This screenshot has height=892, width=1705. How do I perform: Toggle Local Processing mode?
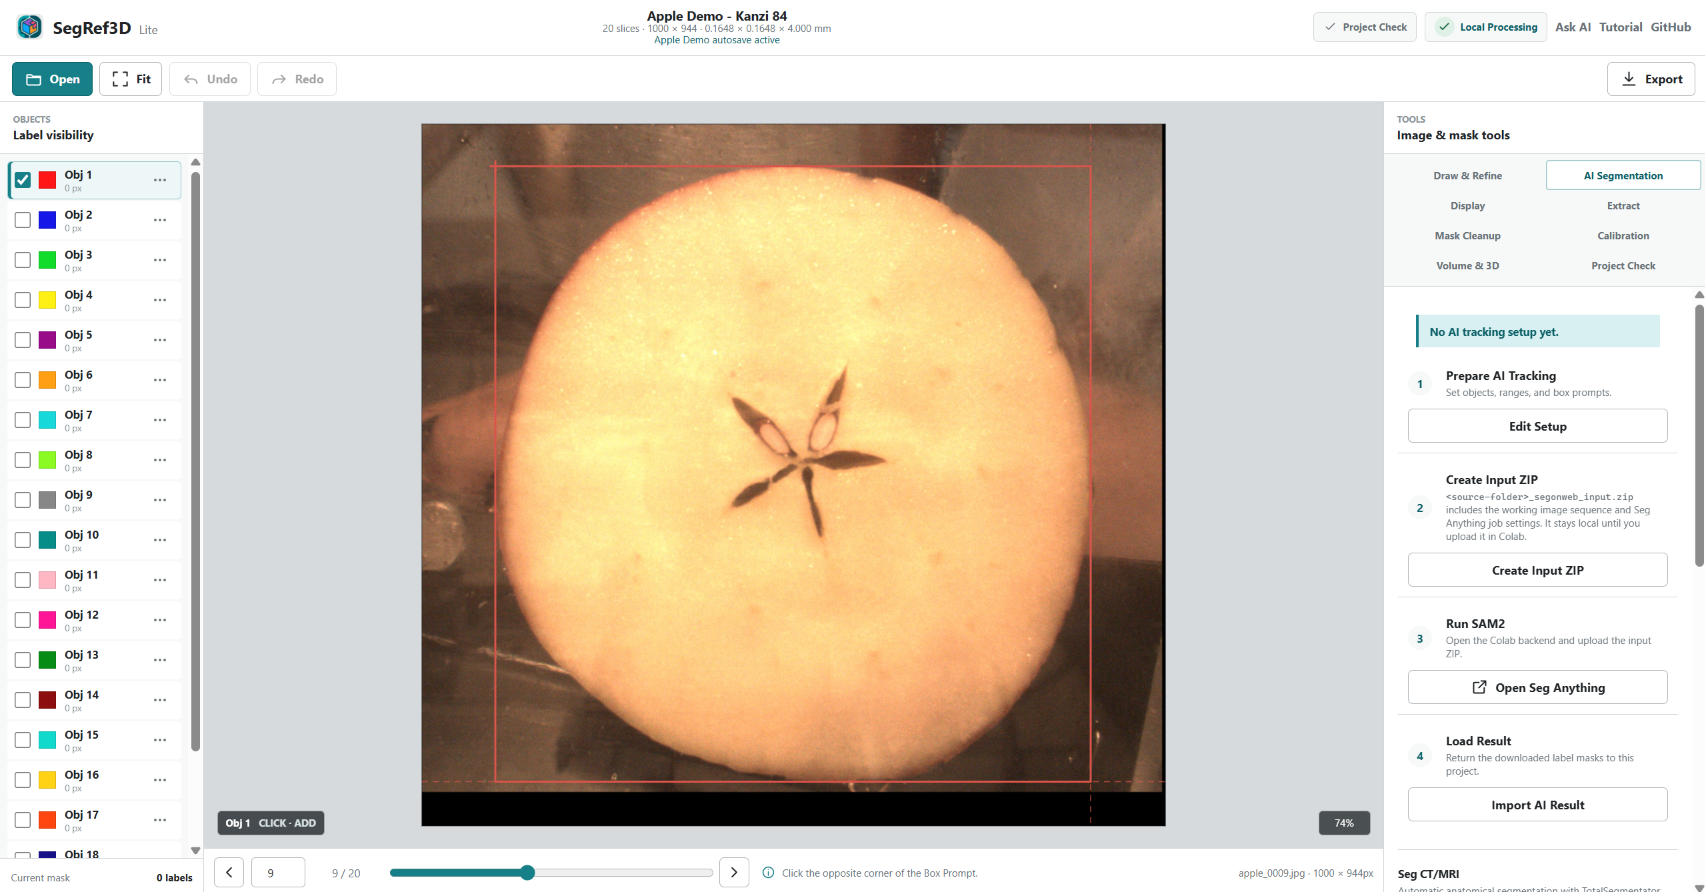coord(1486,27)
